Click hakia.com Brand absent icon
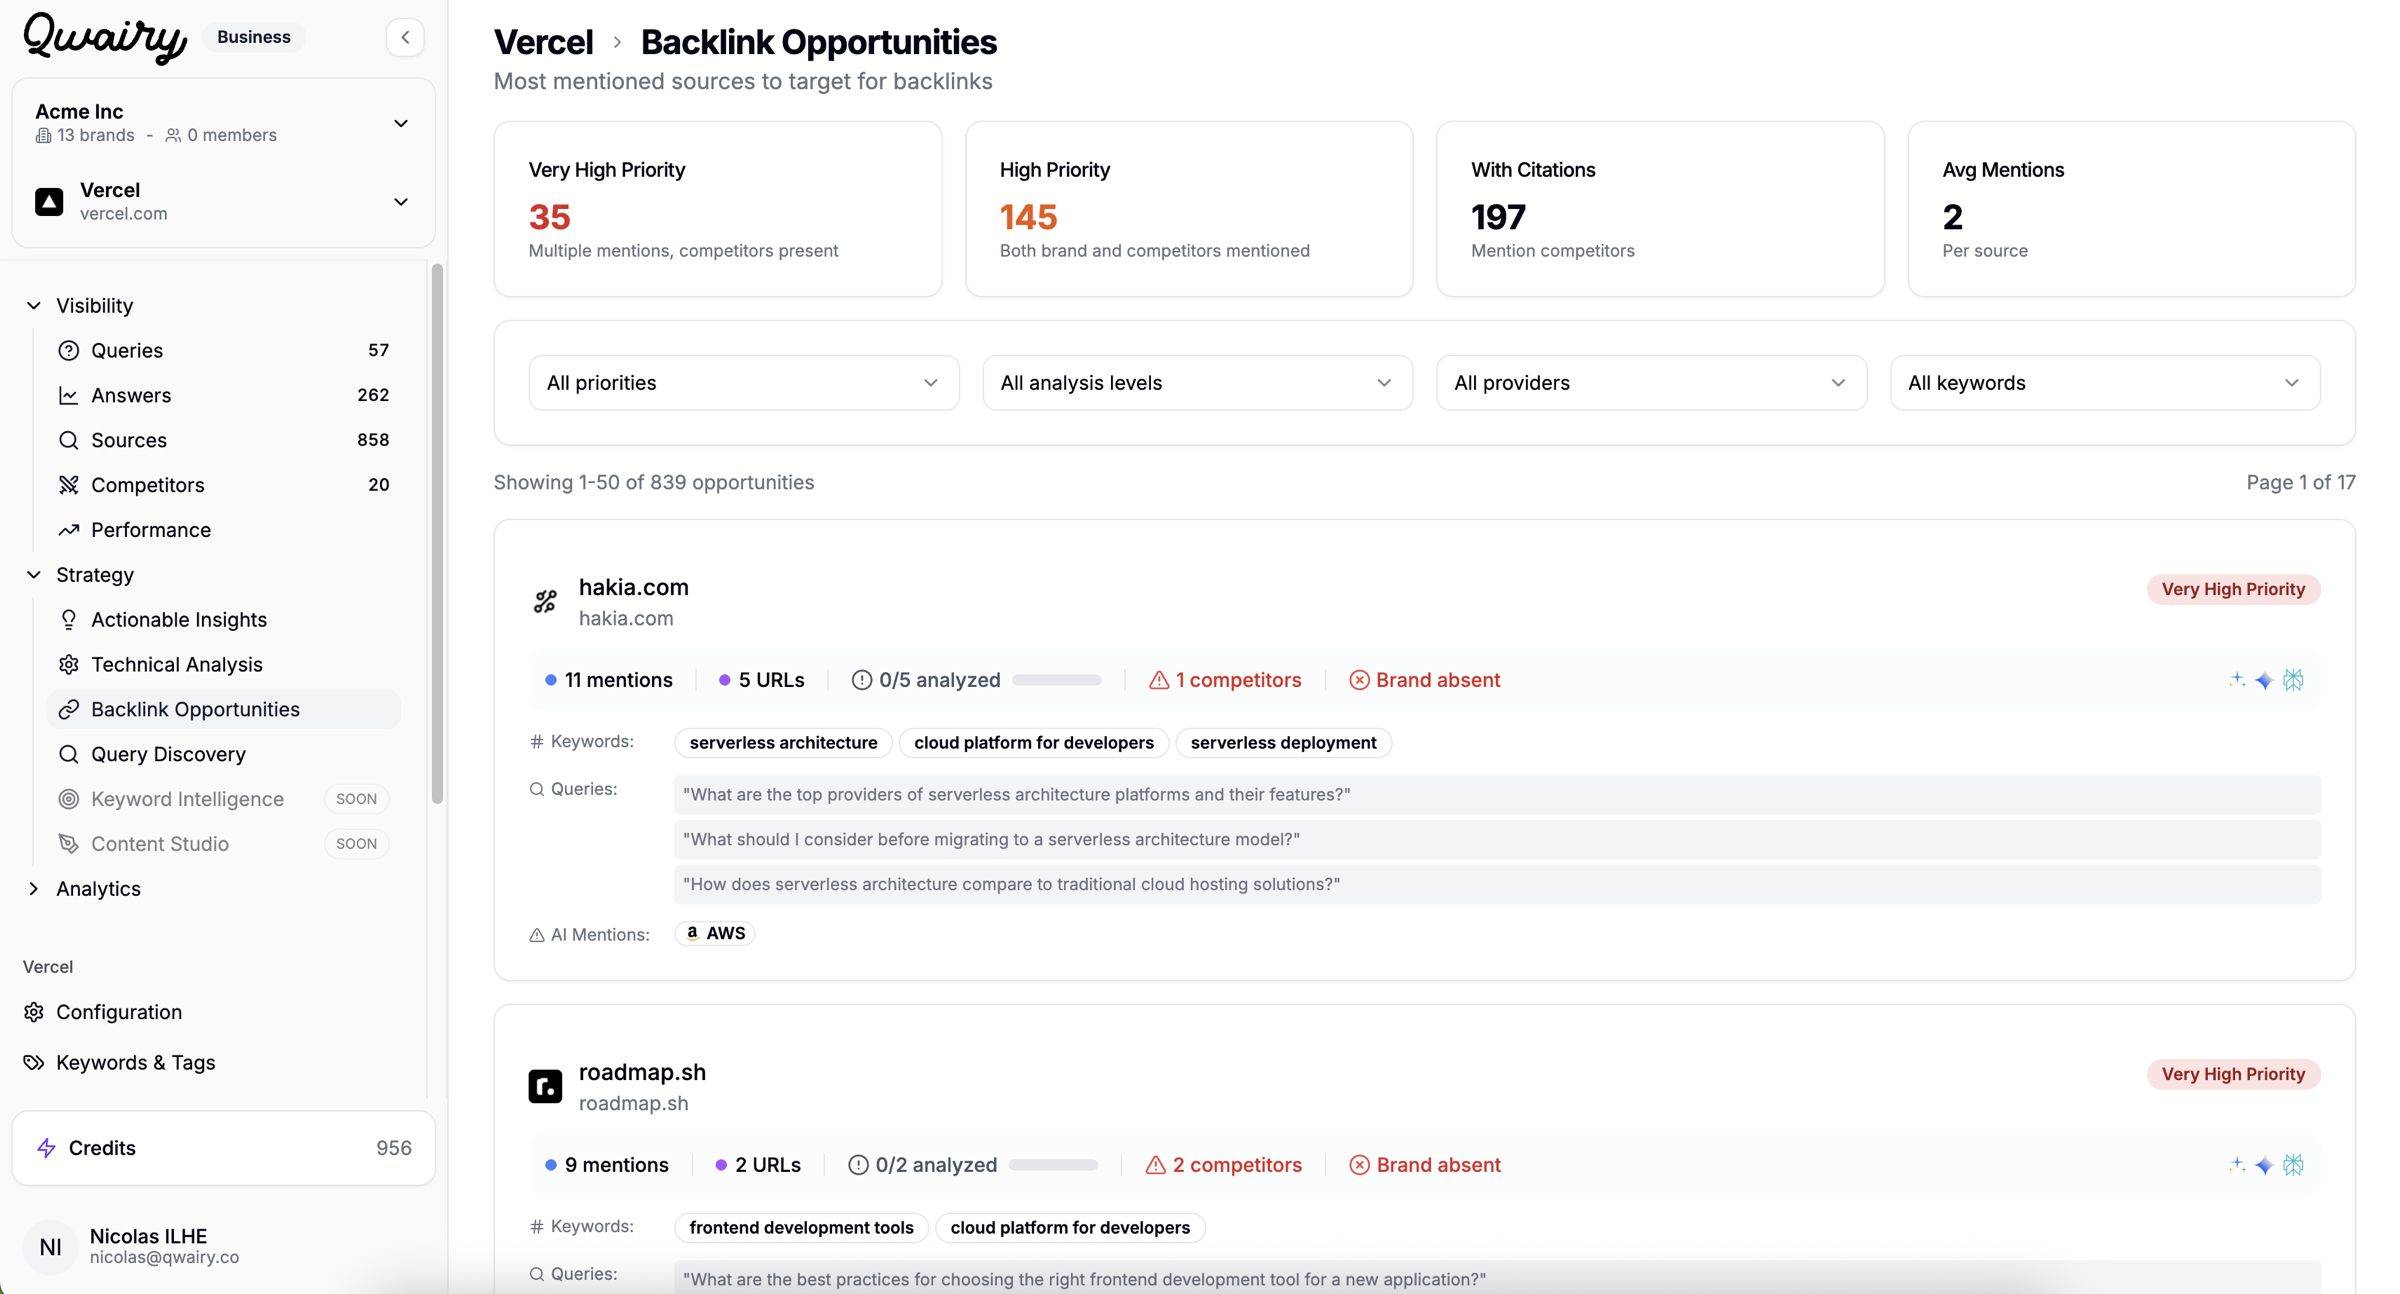2400x1294 pixels. [1358, 681]
